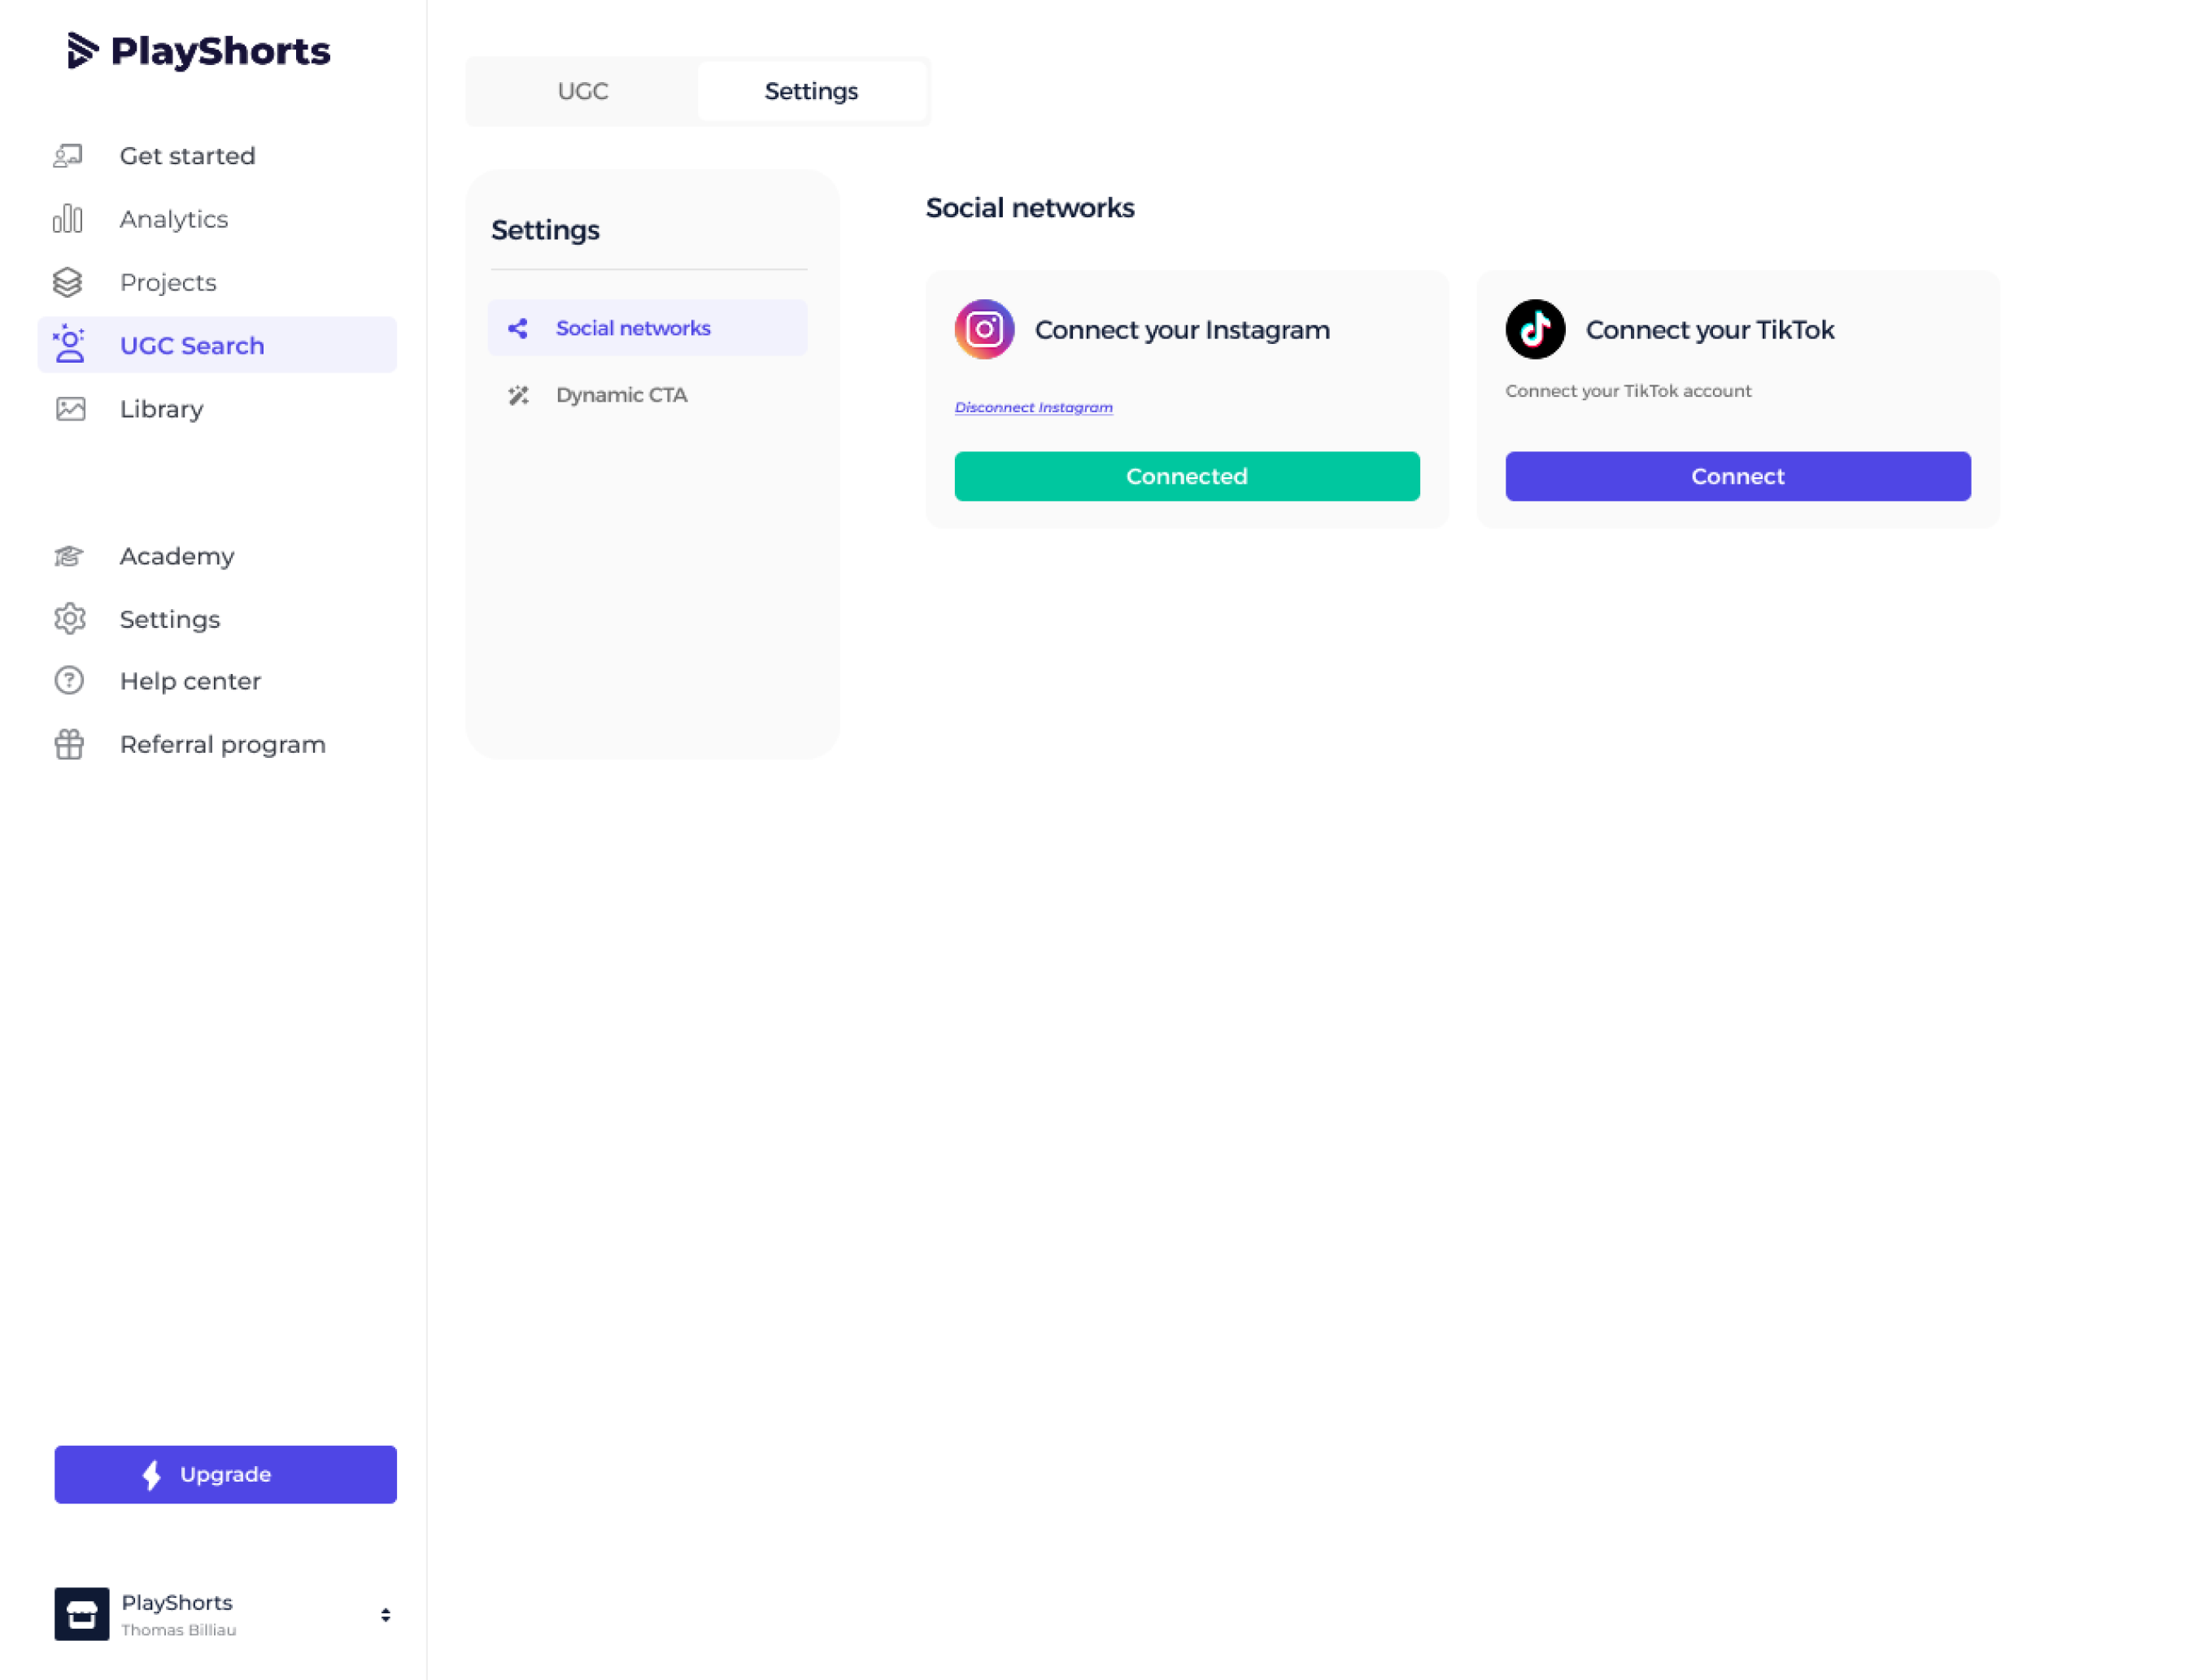Expand the PlayShorts workspace switcher arrows
2210x1680 pixels.
click(x=385, y=1615)
